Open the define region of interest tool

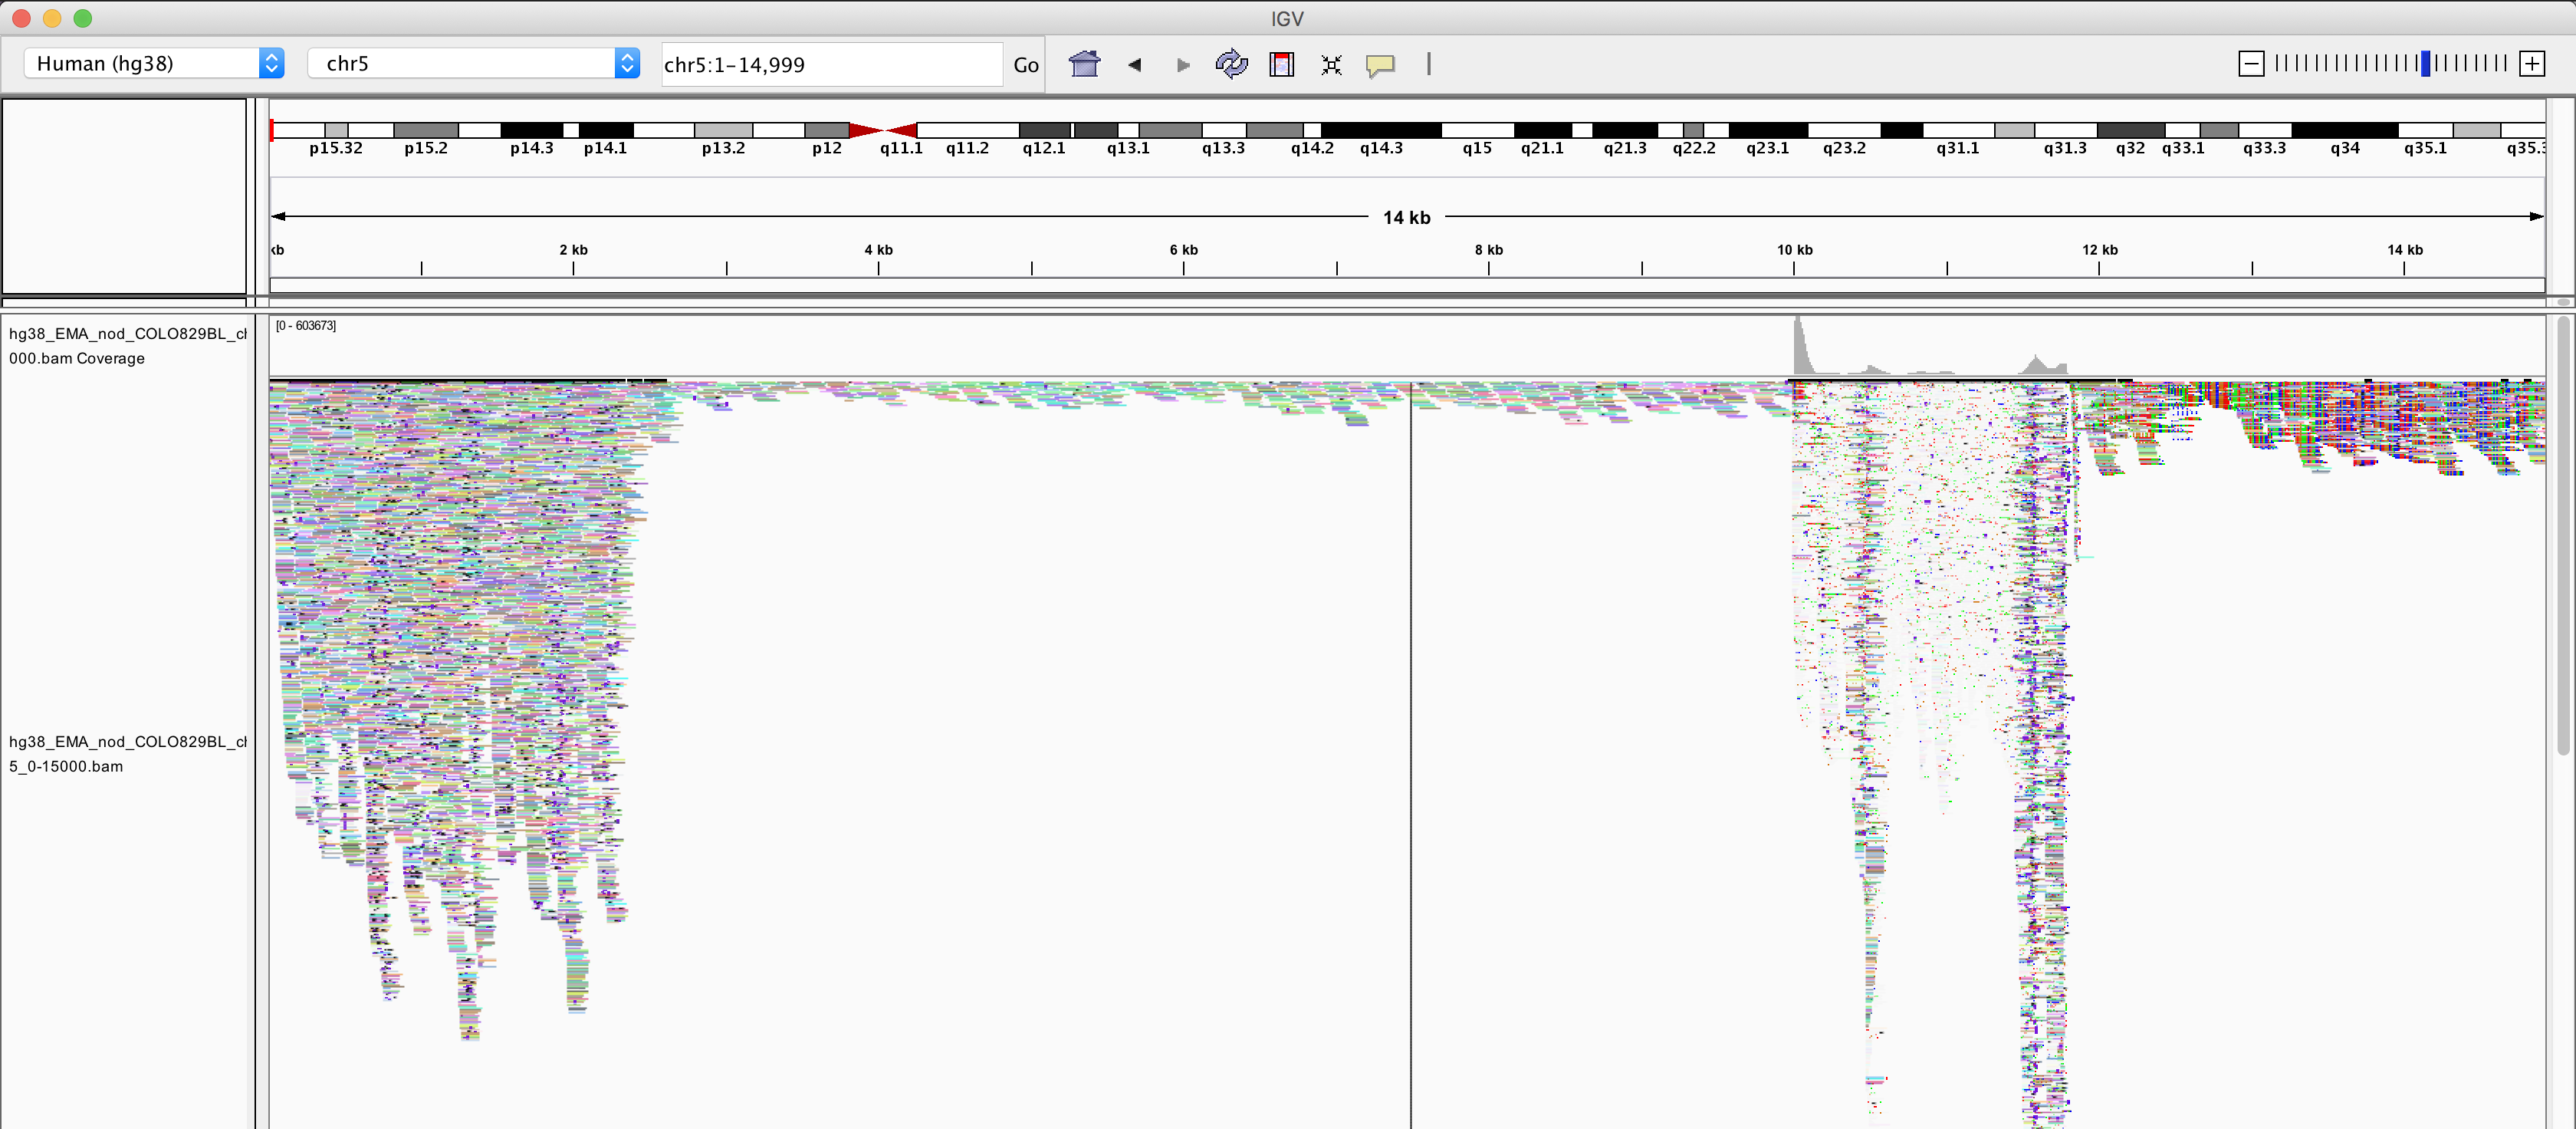(1281, 64)
